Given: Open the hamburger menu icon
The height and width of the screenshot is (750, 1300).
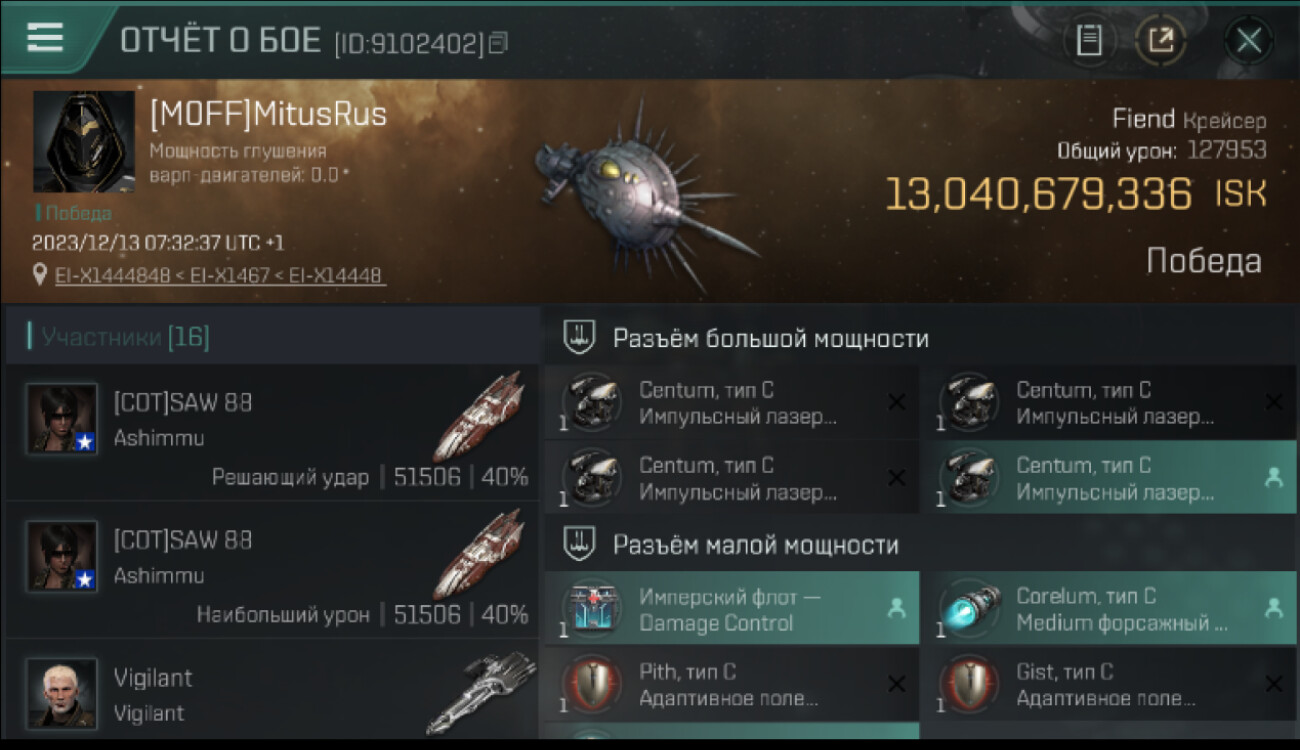Looking at the screenshot, I should (45, 38).
